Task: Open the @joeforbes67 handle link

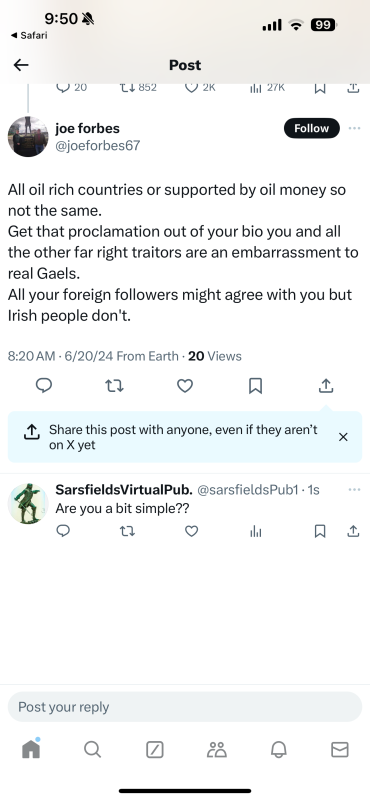Action: click(x=97, y=145)
